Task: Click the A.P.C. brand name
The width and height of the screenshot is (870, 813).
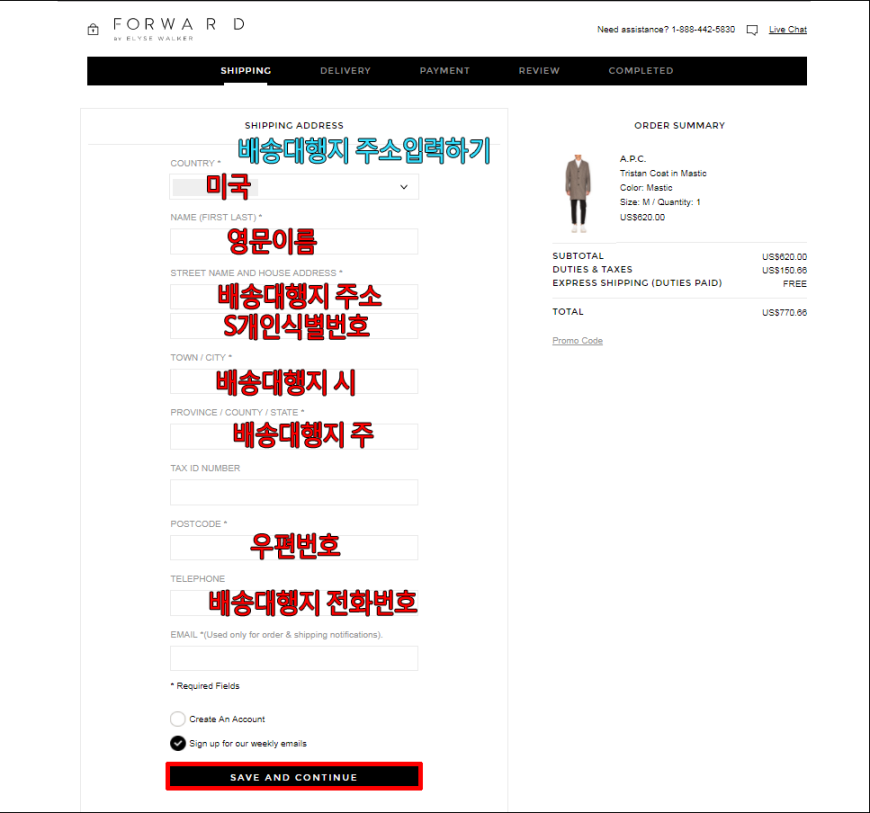Action: pos(633,159)
